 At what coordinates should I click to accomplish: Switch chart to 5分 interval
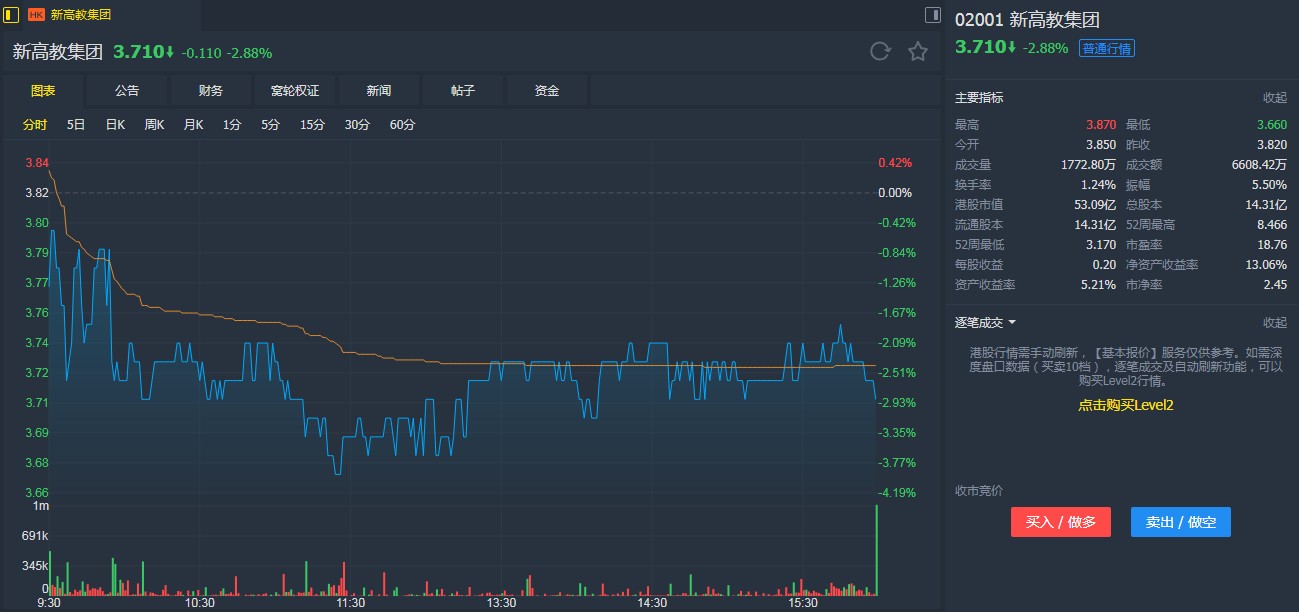tap(270, 125)
